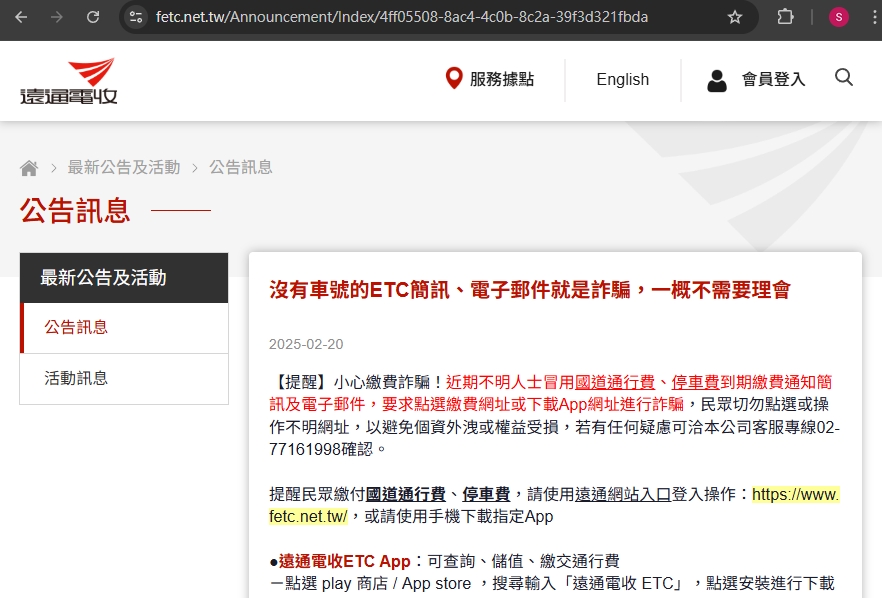Go to home via breadcrumb house icon
This screenshot has height=598, width=882.
(29, 168)
